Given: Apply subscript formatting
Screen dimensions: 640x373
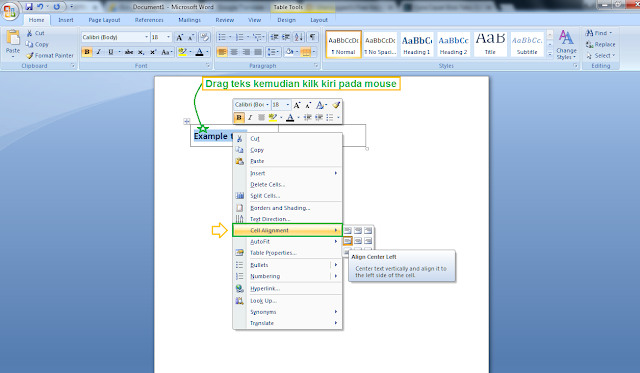Looking at the screenshot, I should point(141,52).
